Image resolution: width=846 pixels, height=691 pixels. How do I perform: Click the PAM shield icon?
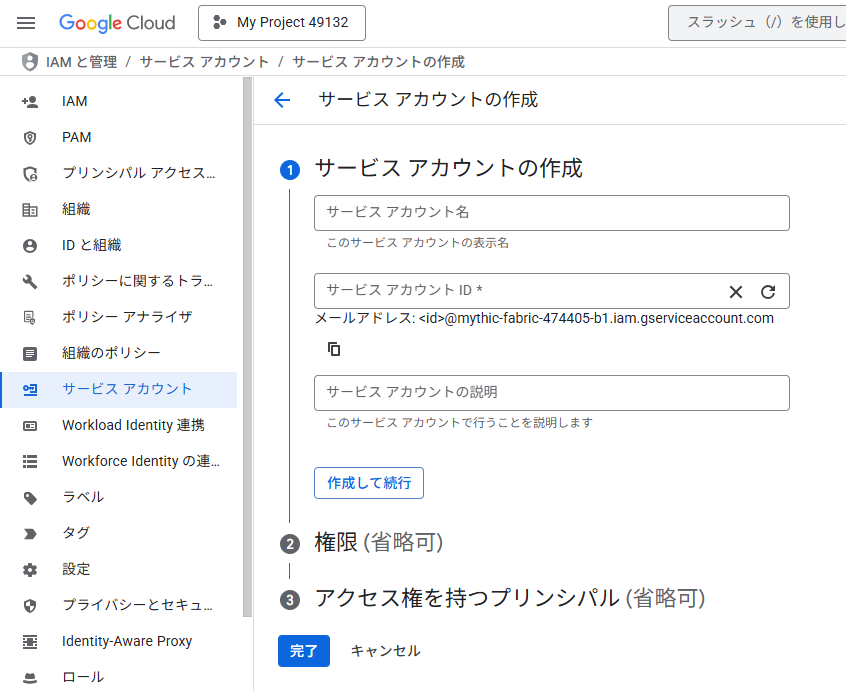pos(30,137)
